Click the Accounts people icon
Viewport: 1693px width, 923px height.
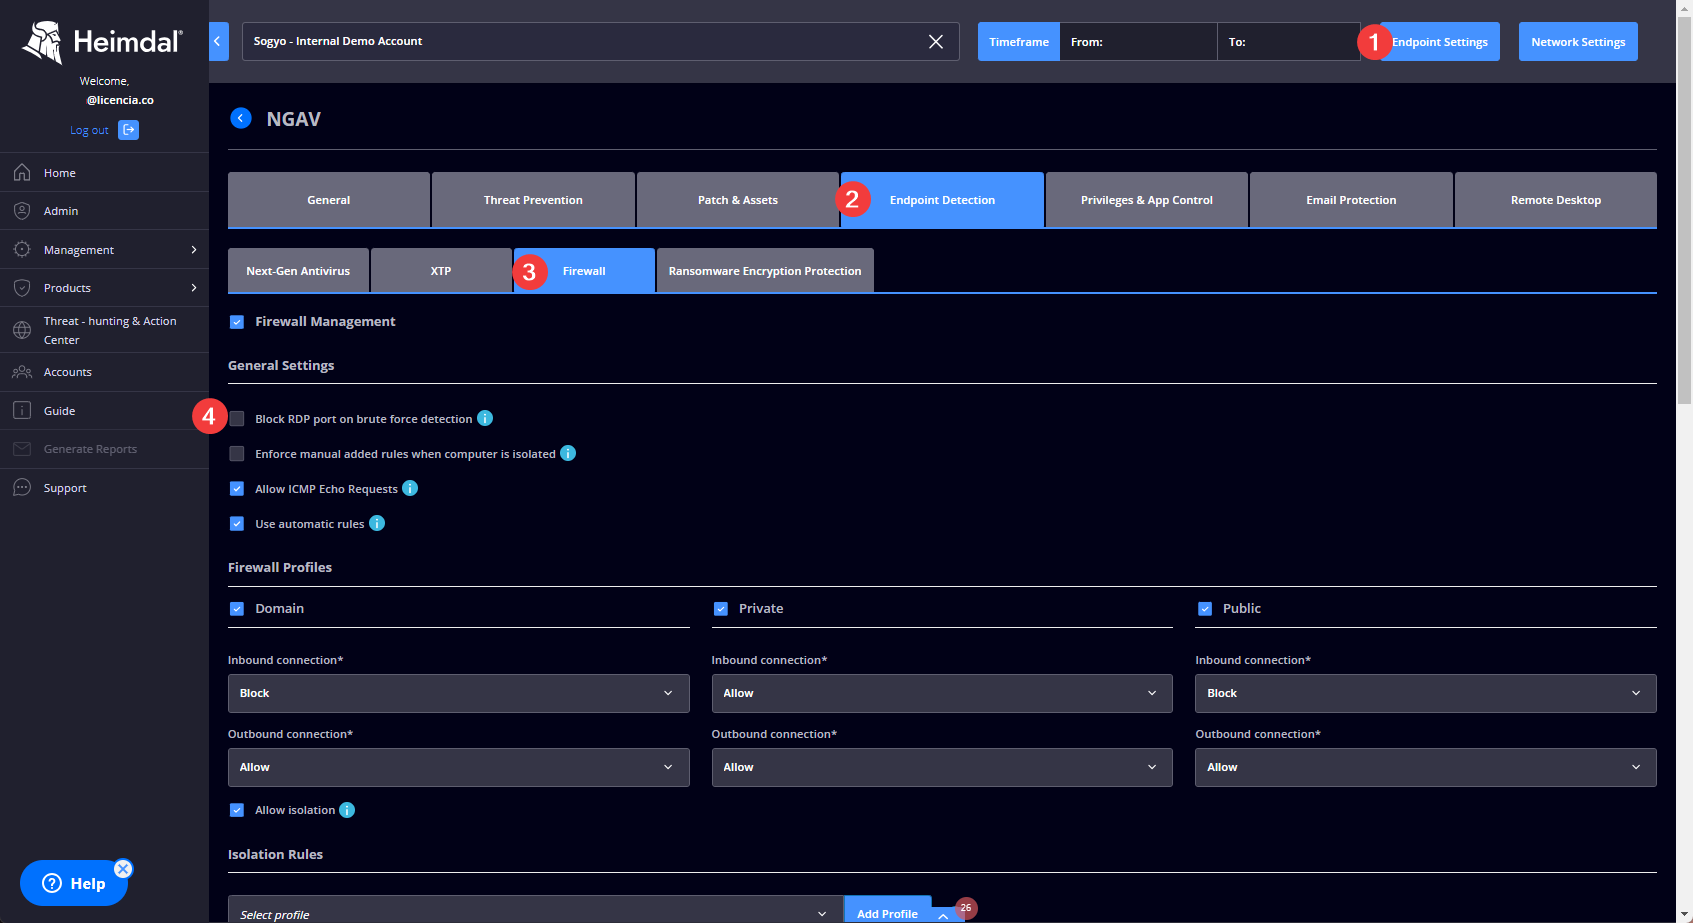22,372
